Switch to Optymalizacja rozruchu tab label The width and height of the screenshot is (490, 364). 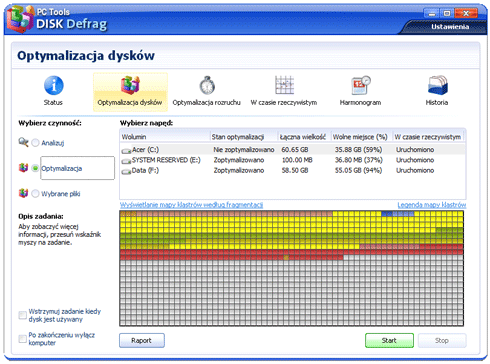coord(207,102)
